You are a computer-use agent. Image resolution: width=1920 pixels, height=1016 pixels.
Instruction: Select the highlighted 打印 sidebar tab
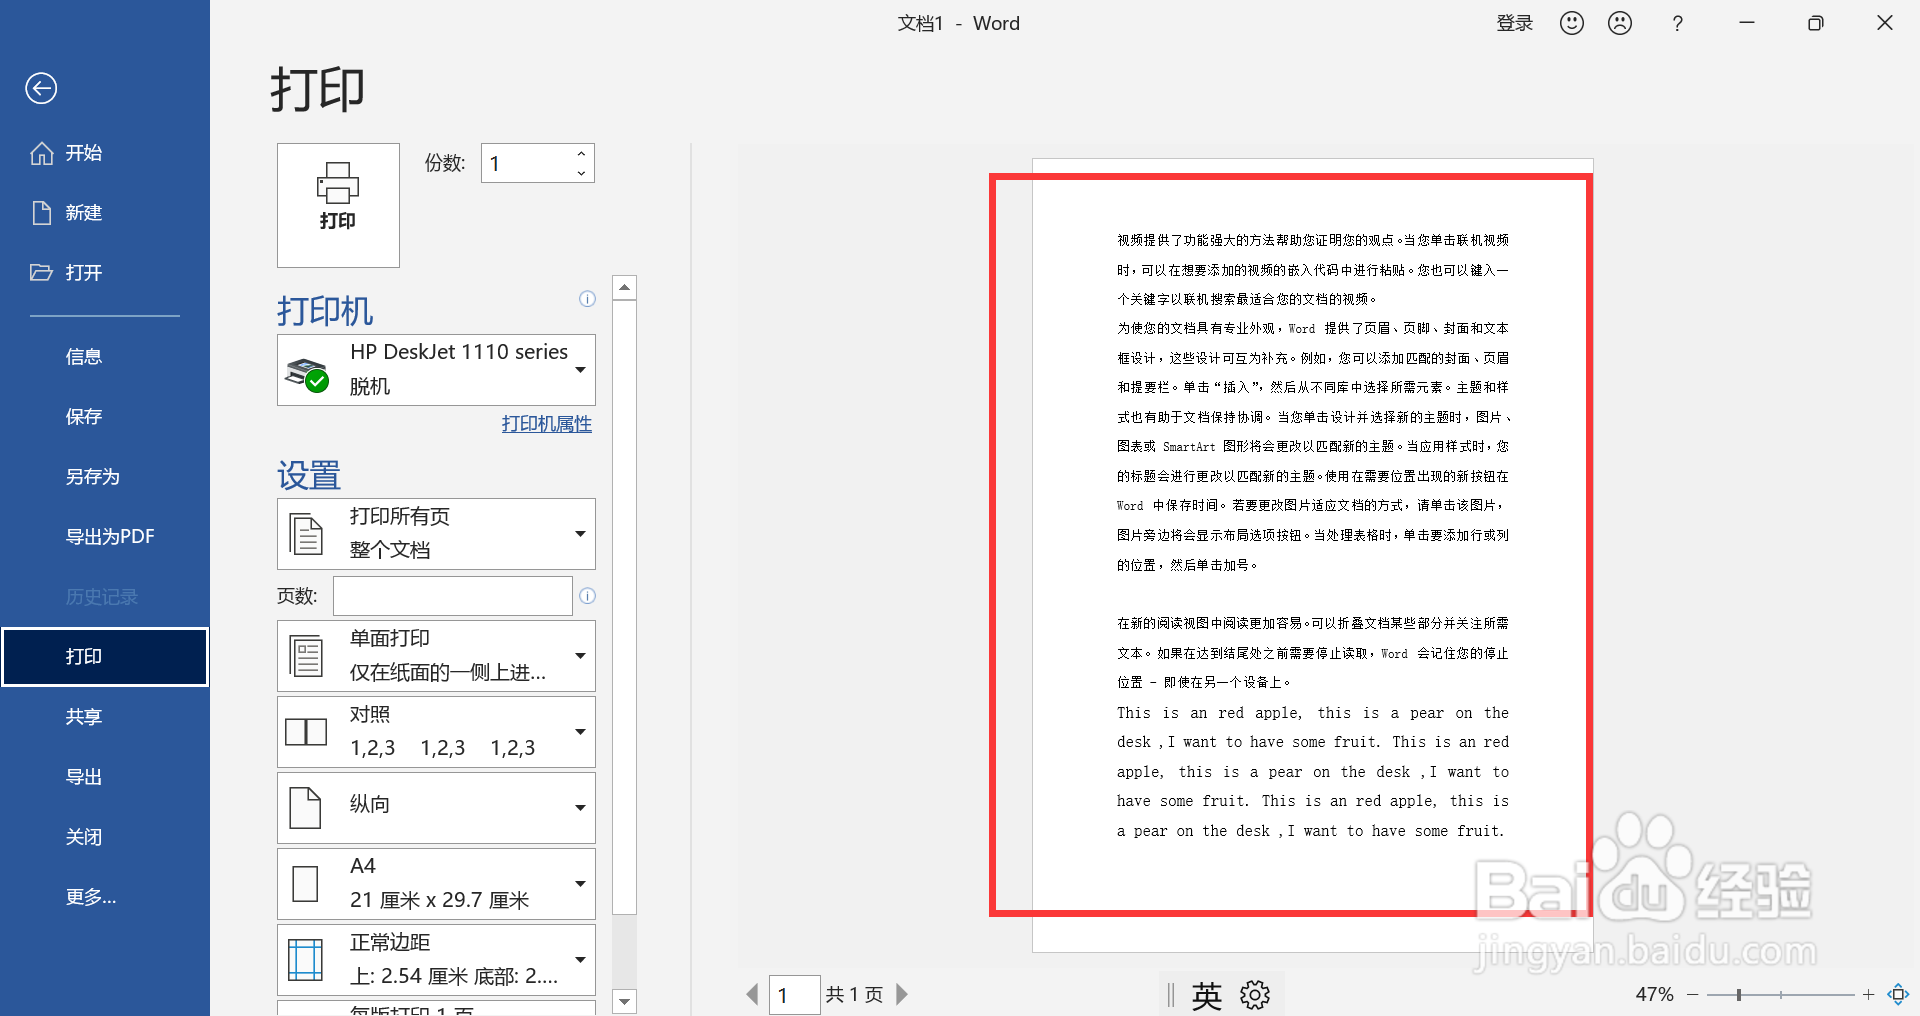[105, 657]
